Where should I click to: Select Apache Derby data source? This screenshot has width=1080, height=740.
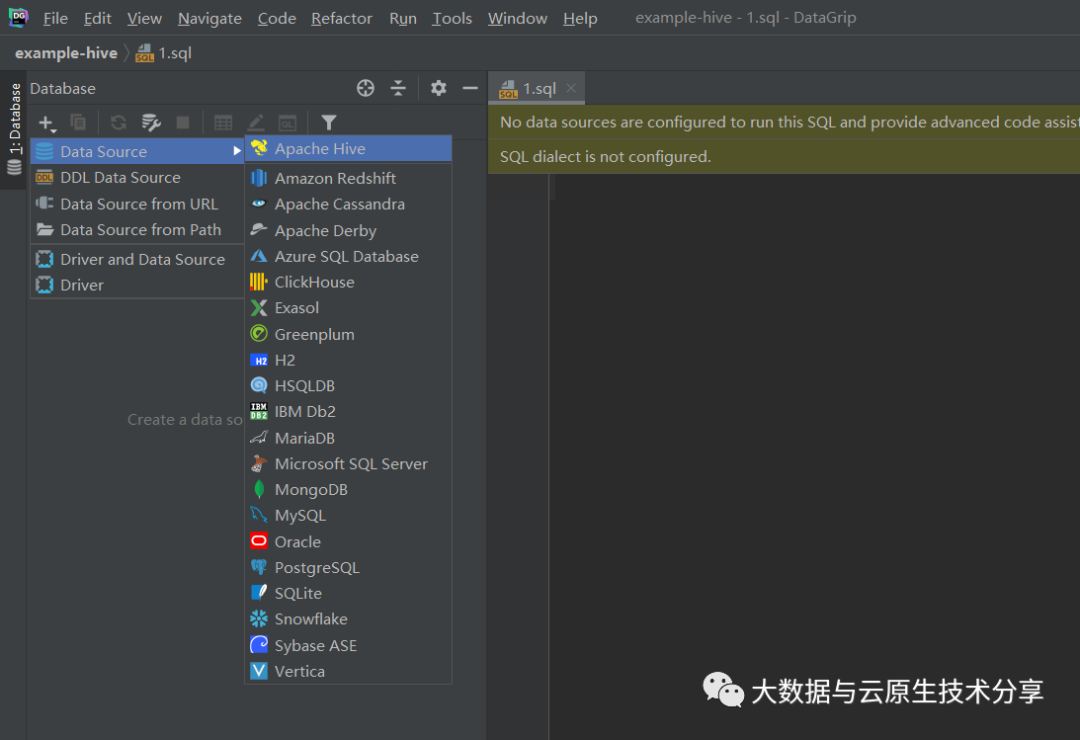[x=349, y=231]
